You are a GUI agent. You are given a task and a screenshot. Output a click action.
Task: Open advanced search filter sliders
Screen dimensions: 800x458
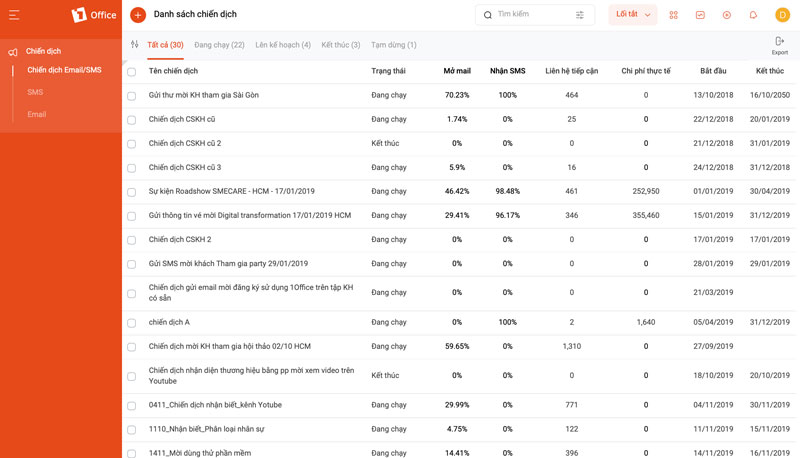580,15
